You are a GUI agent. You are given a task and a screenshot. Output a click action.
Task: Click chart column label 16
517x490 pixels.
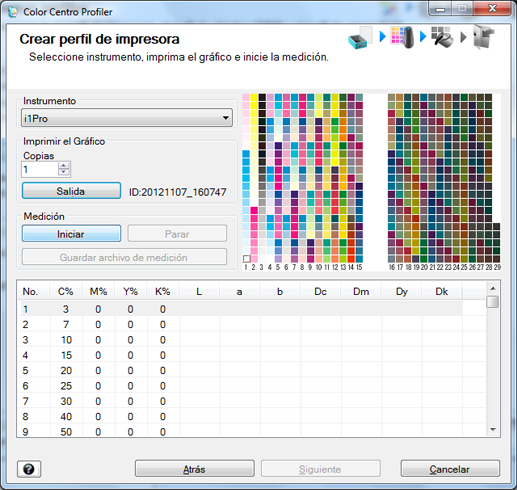[x=392, y=267]
